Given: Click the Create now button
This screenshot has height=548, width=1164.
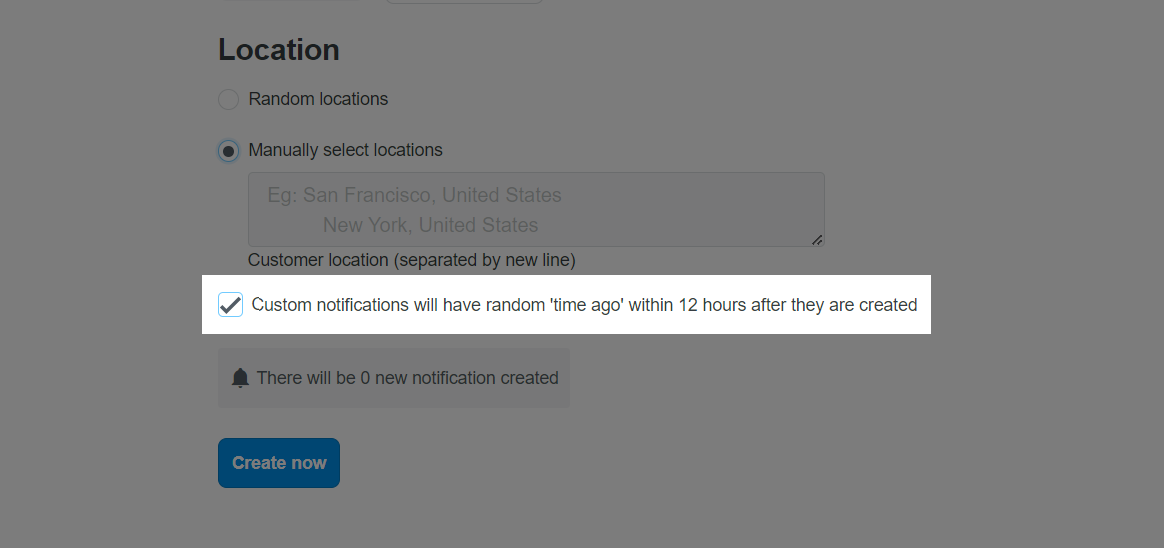Looking at the screenshot, I should click(278, 463).
